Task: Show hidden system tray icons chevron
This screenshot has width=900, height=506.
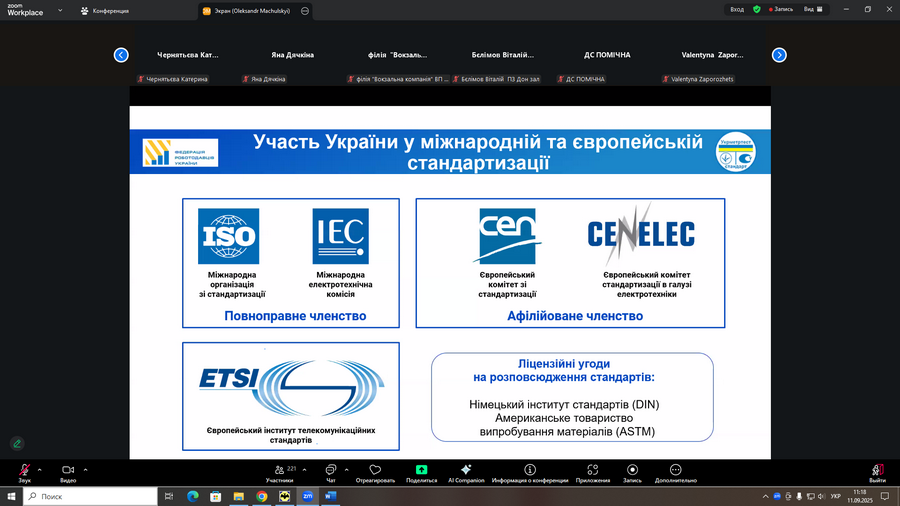Action: pyautogui.click(x=765, y=497)
